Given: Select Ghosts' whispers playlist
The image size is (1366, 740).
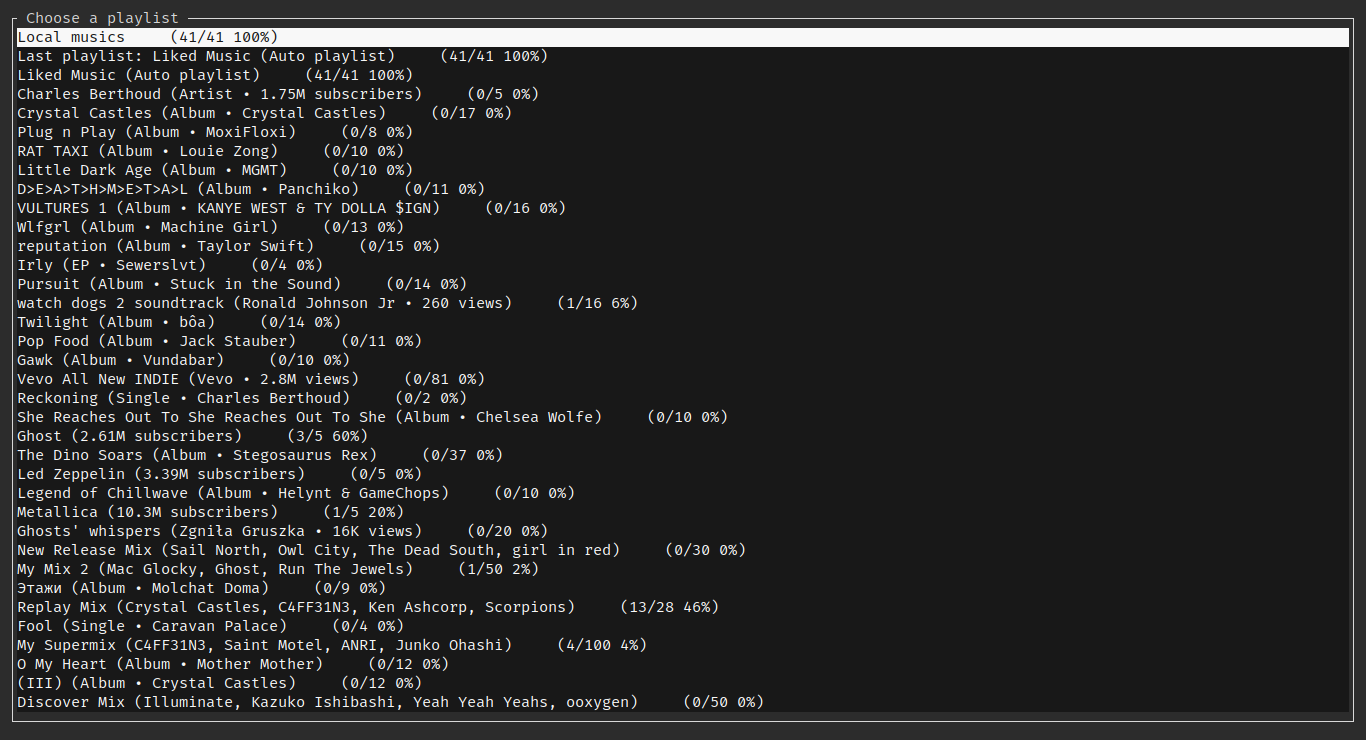Looking at the screenshot, I should [x=683, y=531].
